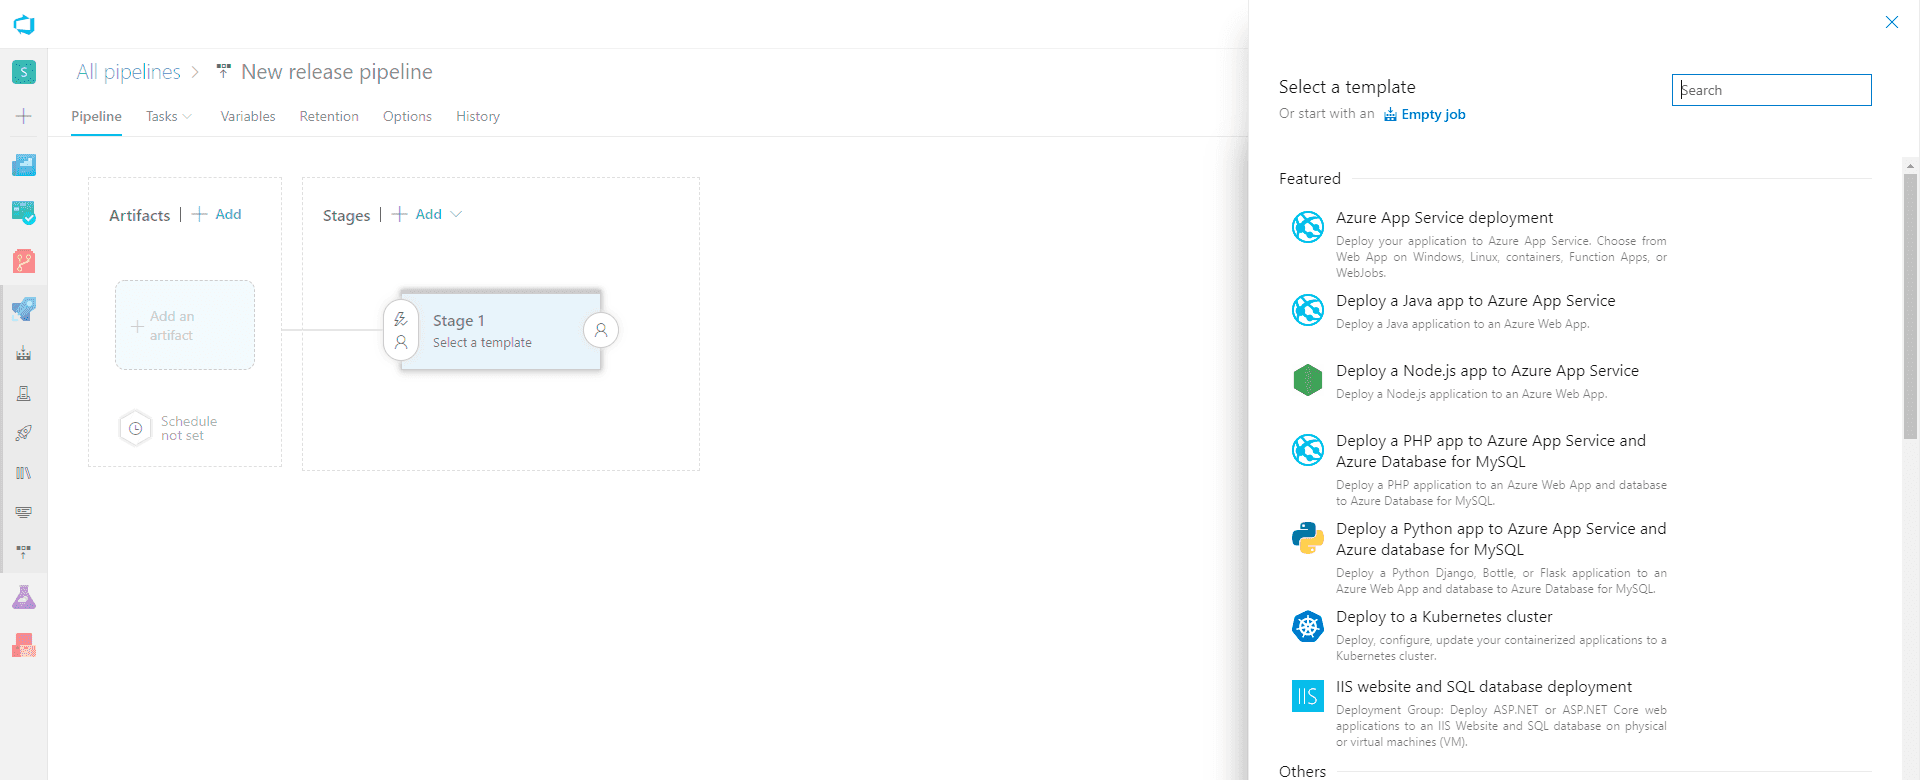Open the Overview hub in the sidebar

click(24, 165)
